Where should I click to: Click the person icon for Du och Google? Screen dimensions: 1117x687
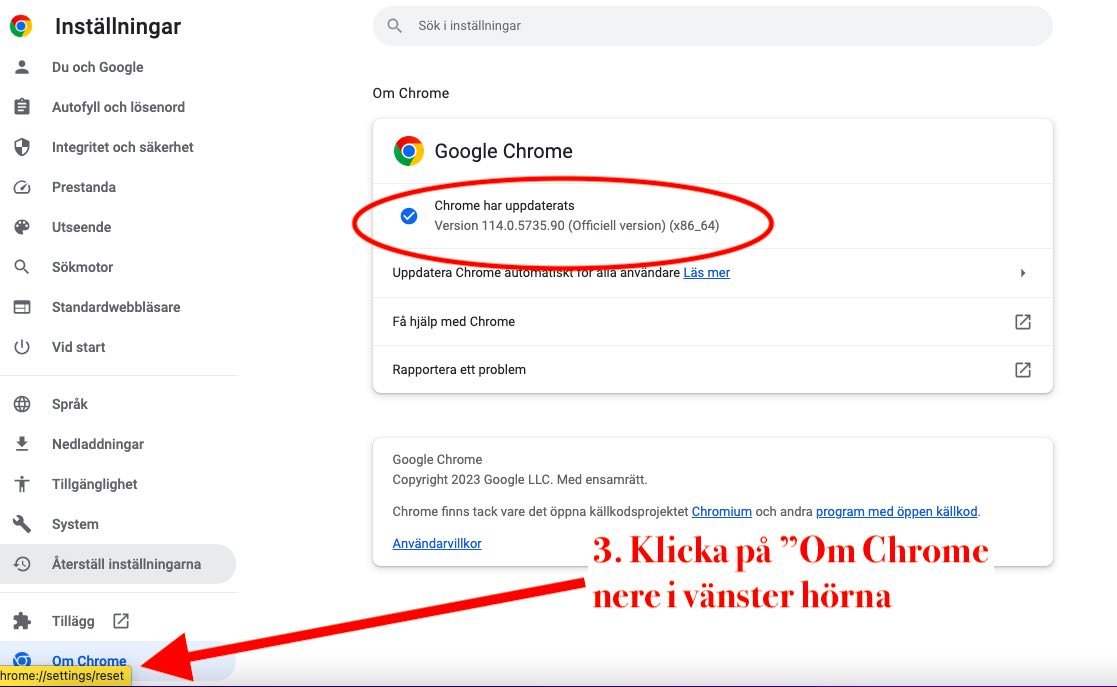[x=22, y=67]
